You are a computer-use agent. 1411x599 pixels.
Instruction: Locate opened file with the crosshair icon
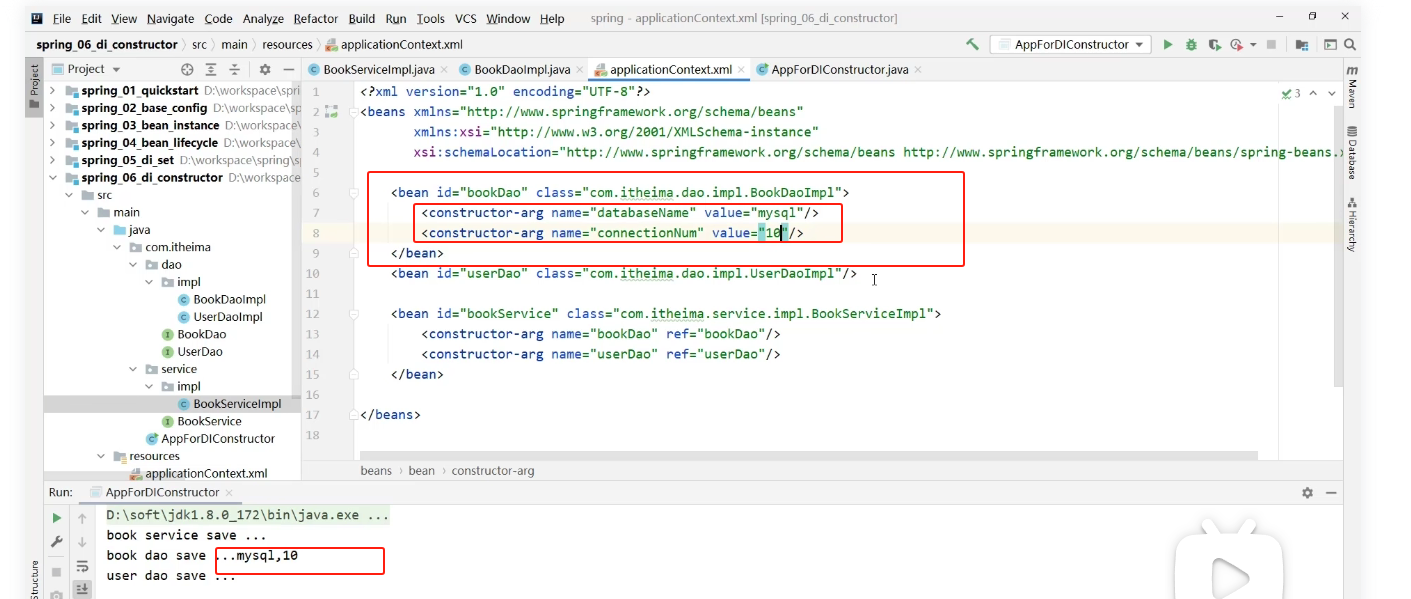186,69
